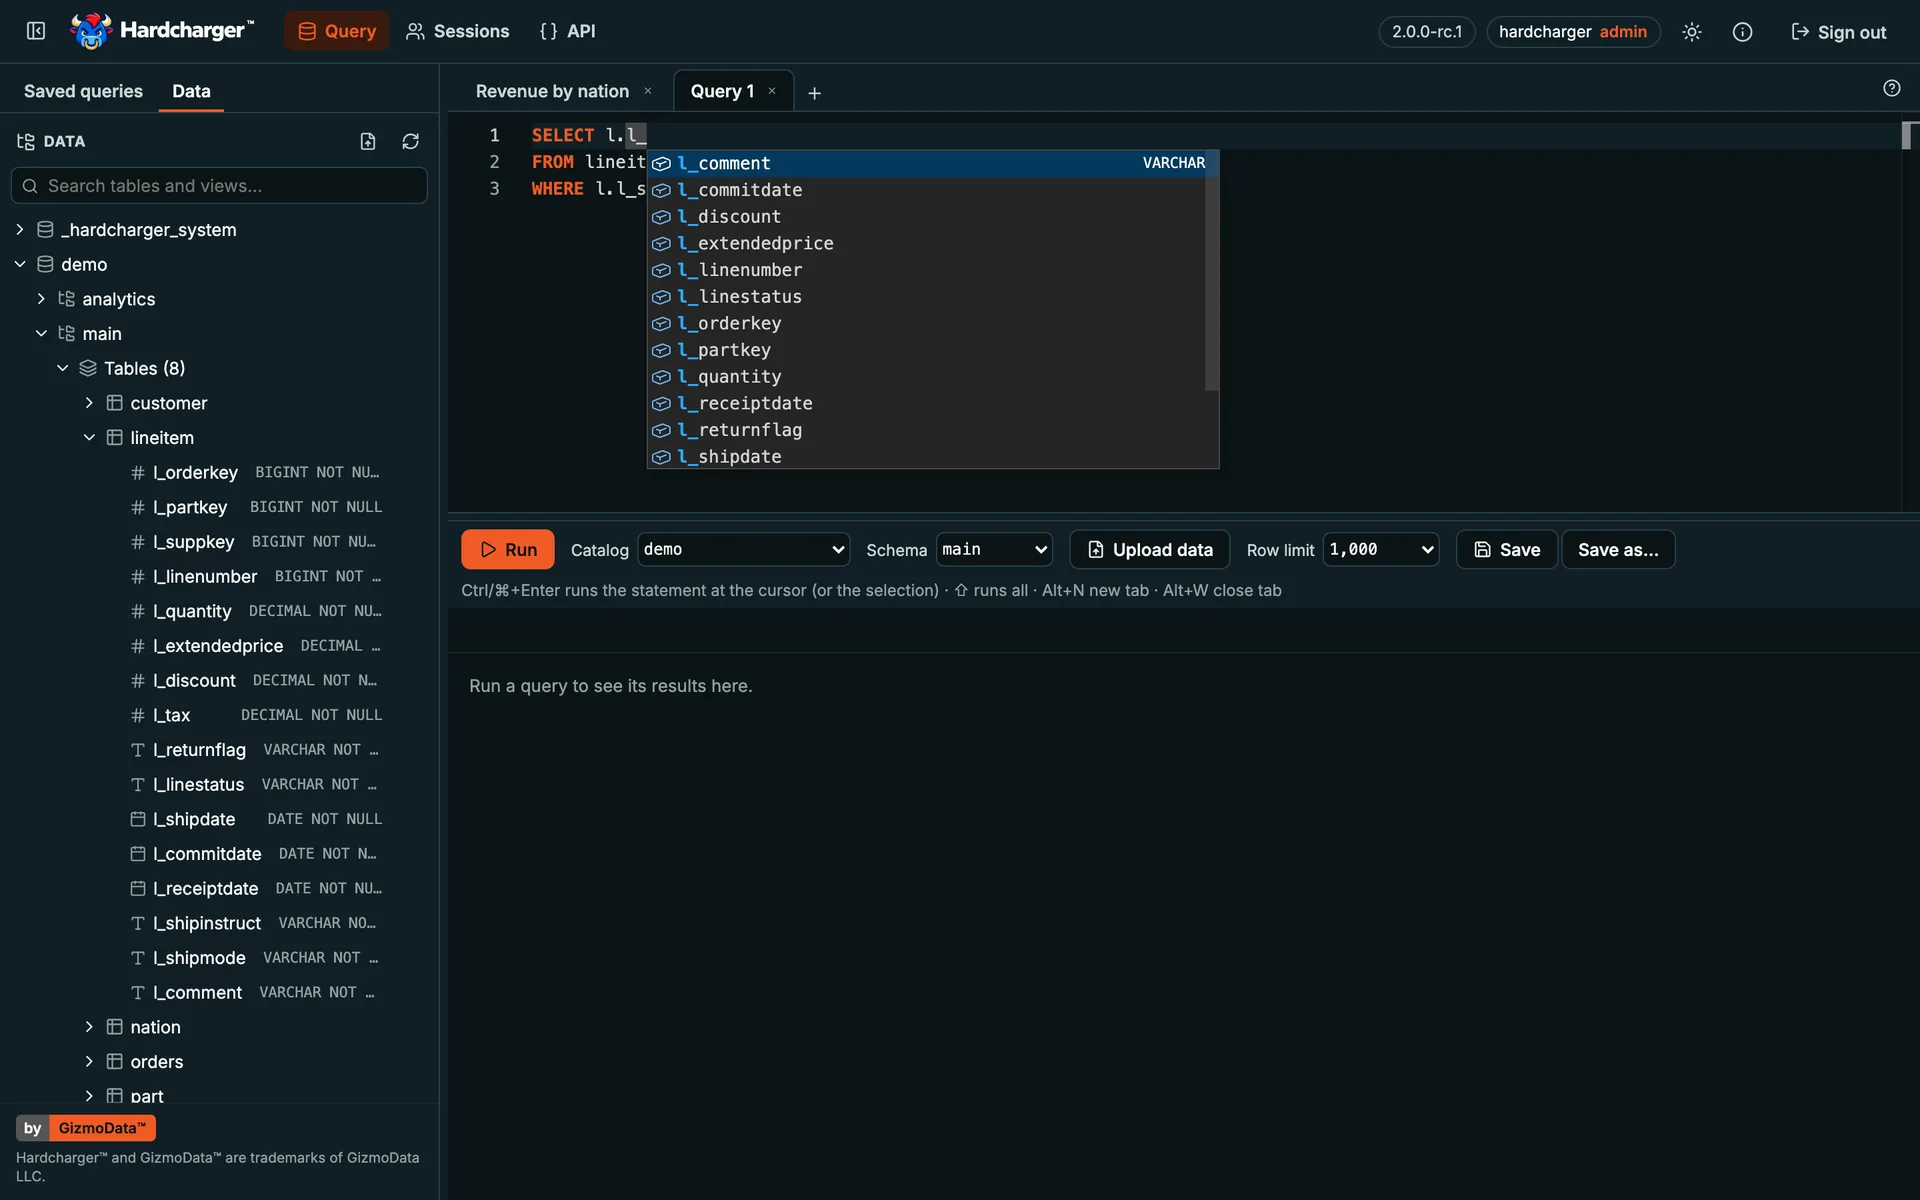Close the Query 1 tab
This screenshot has width=1920, height=1200.
pos(772,91)
